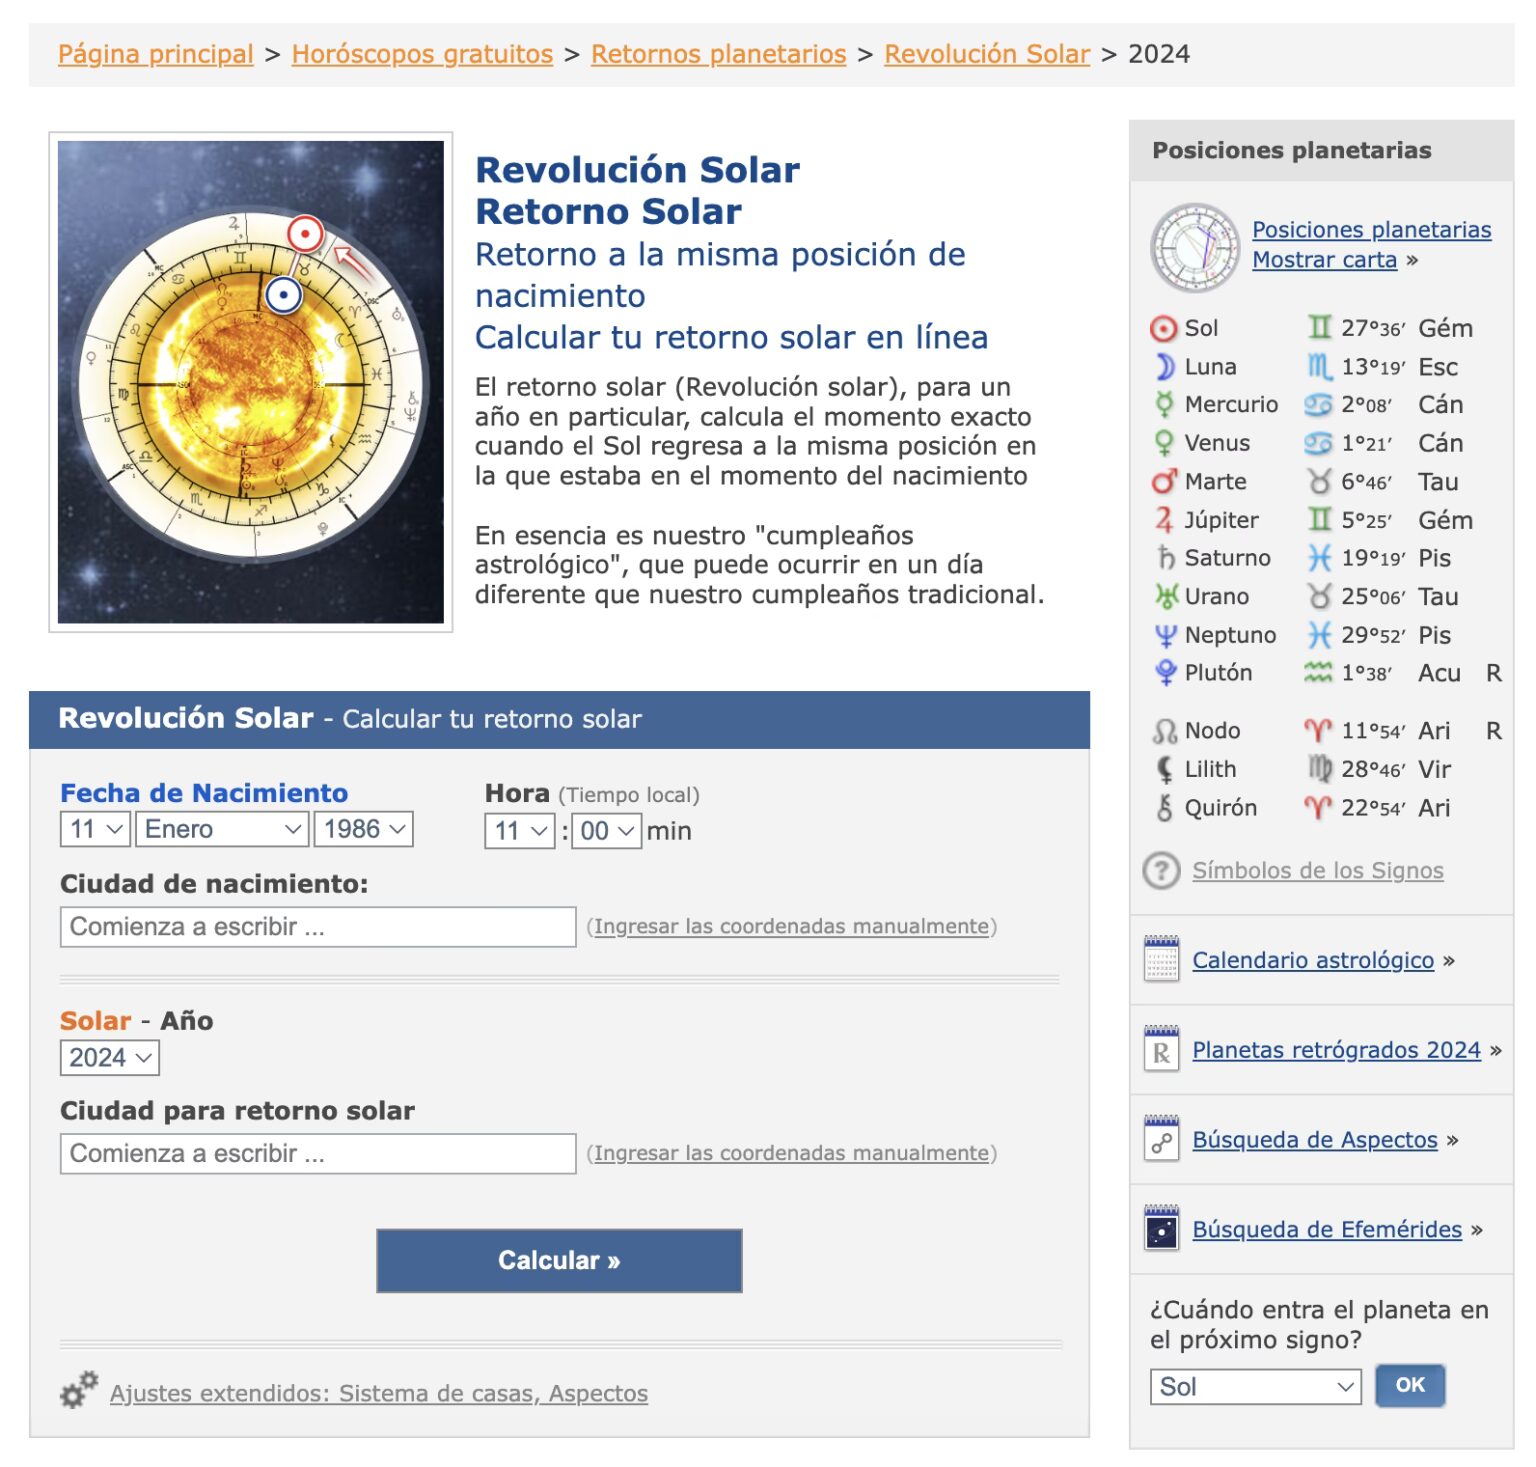Click the planetary positions chart wheel icon
This screenshot has width=1536, height=1467.
1194,247
